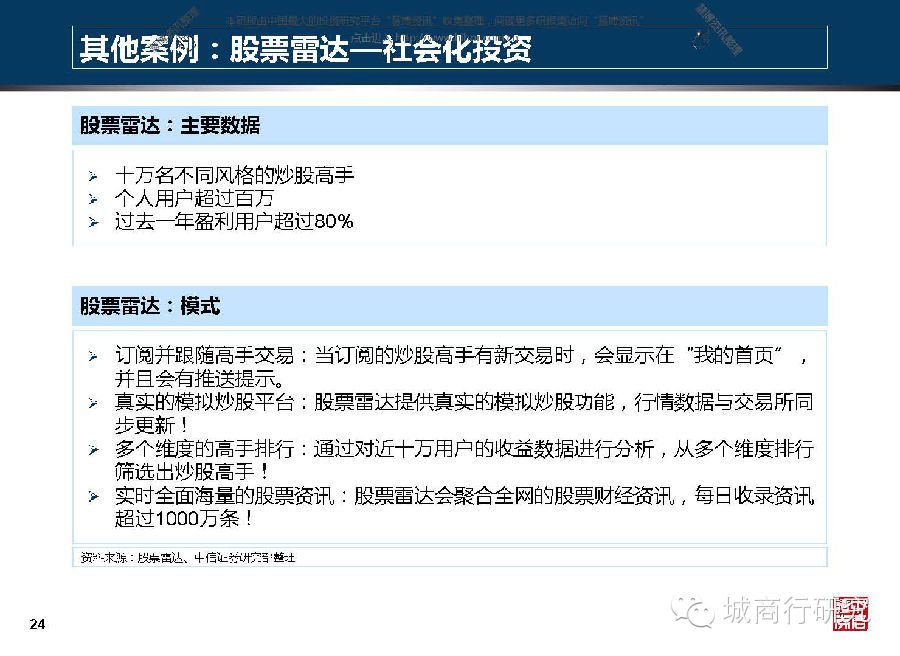
Task: Click the arrow bullet before 多个维度的高手排行
Action: [93, 449]
